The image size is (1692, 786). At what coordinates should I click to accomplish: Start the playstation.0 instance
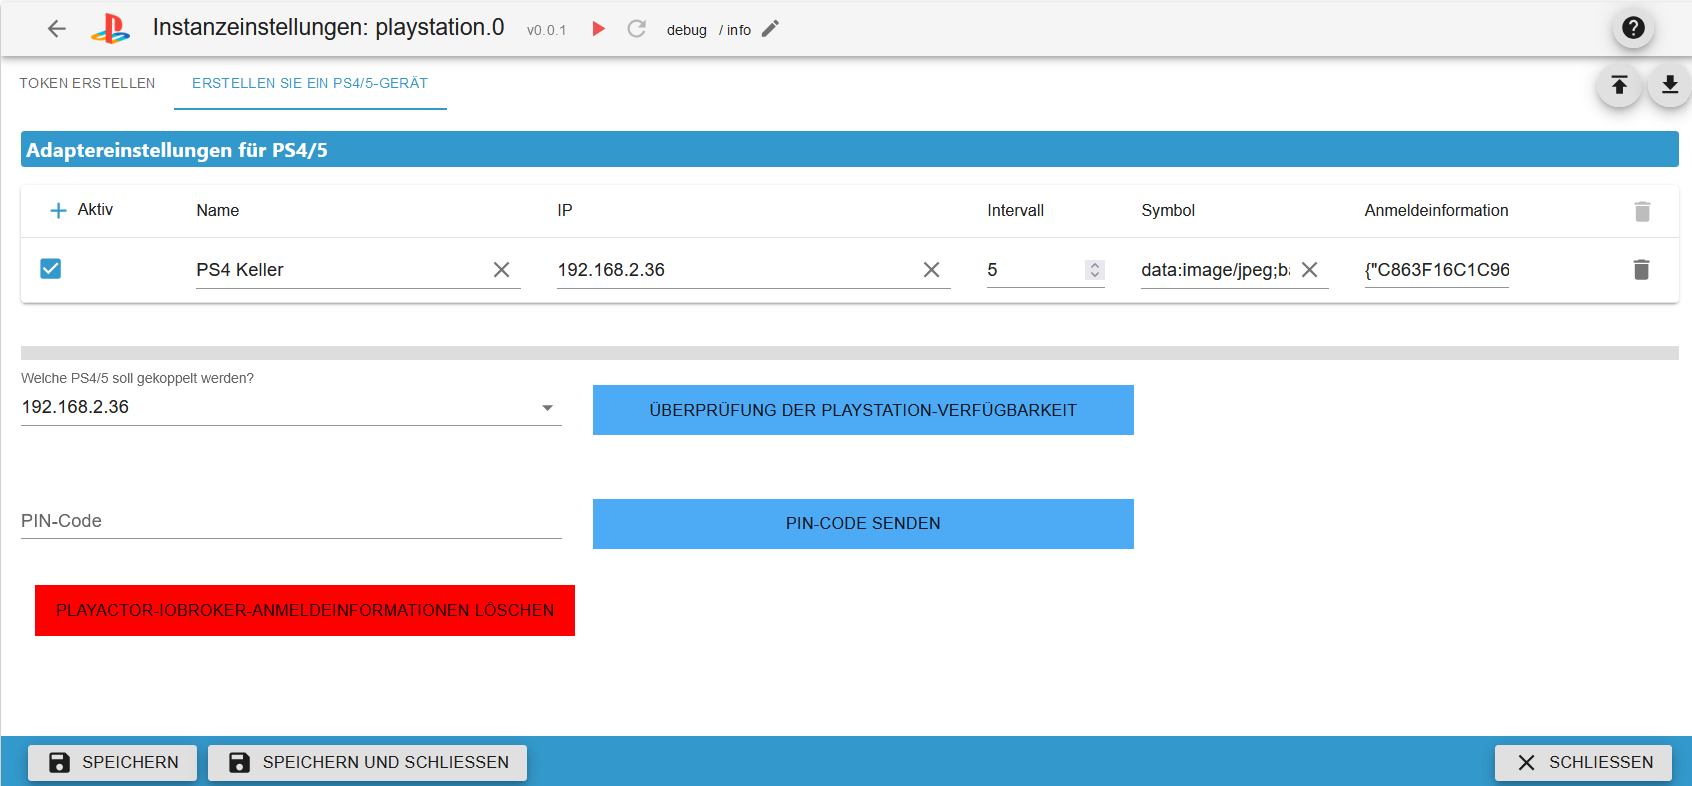[599, 29]
